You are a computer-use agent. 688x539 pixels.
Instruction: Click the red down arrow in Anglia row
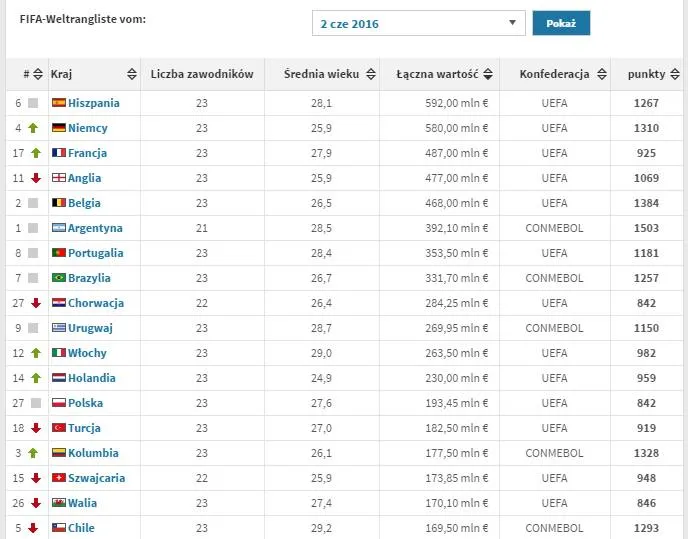click(36, 178)
